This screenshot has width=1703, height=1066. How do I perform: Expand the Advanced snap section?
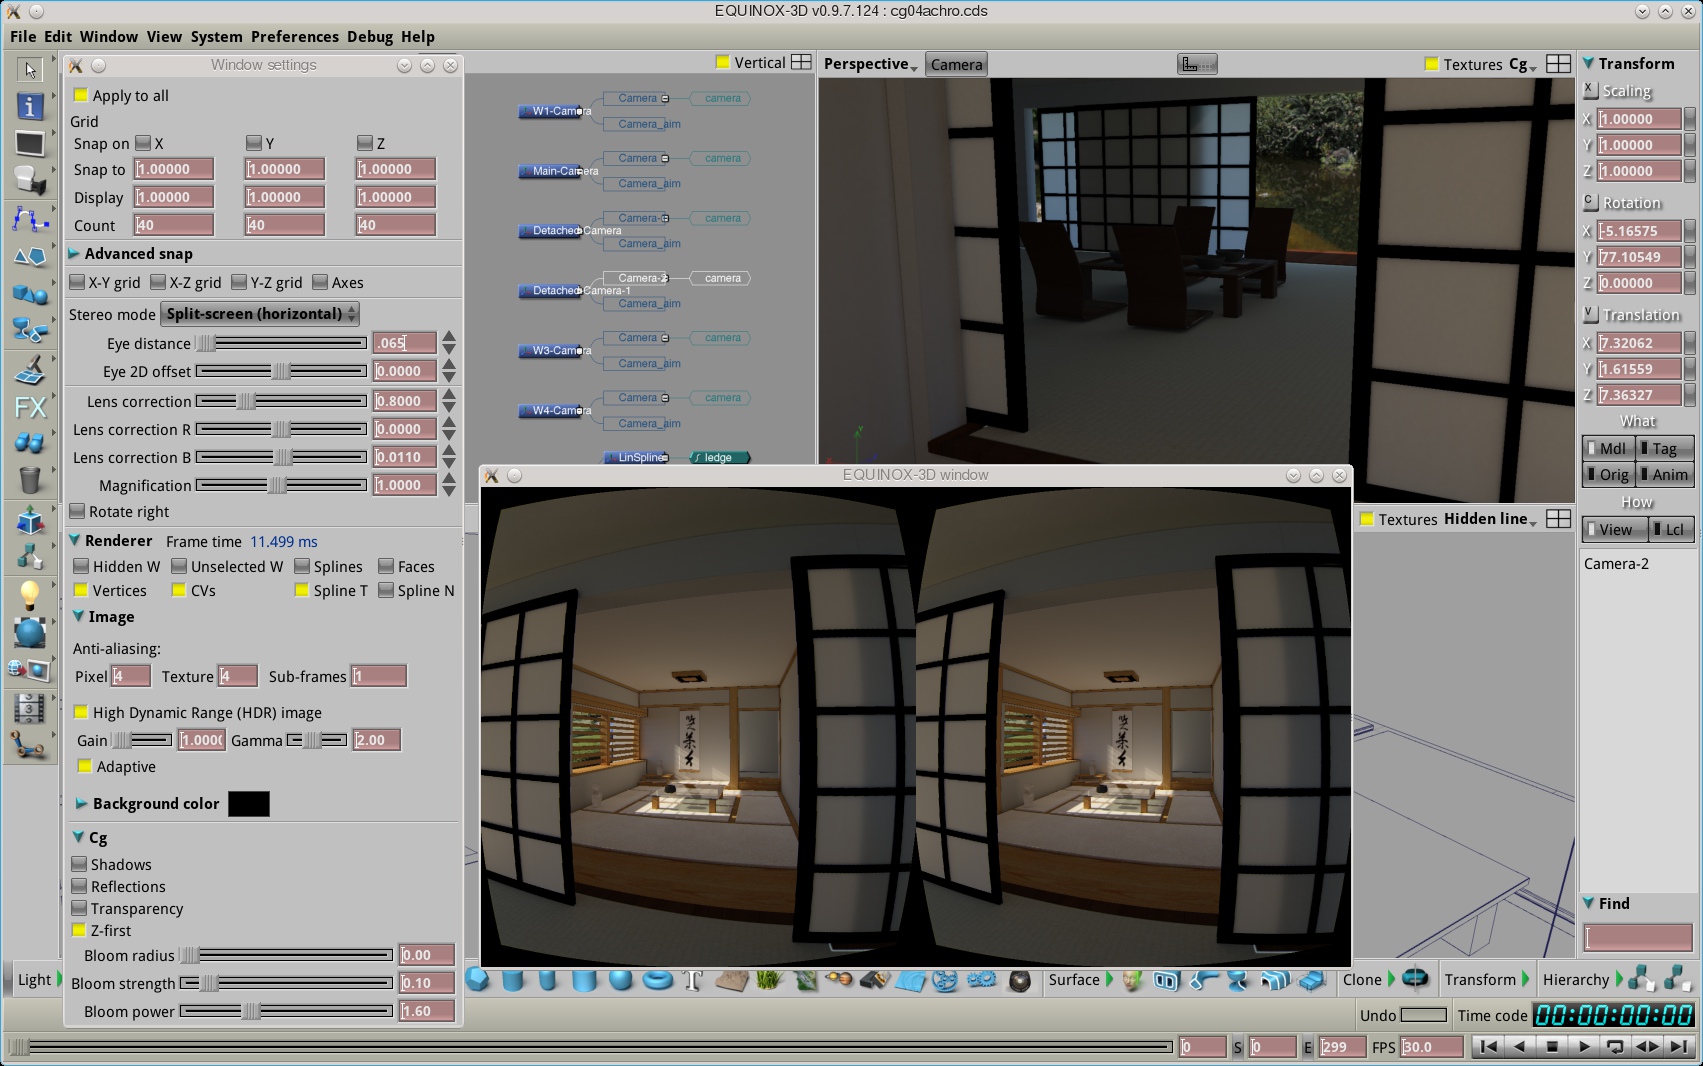pos(75,254)
